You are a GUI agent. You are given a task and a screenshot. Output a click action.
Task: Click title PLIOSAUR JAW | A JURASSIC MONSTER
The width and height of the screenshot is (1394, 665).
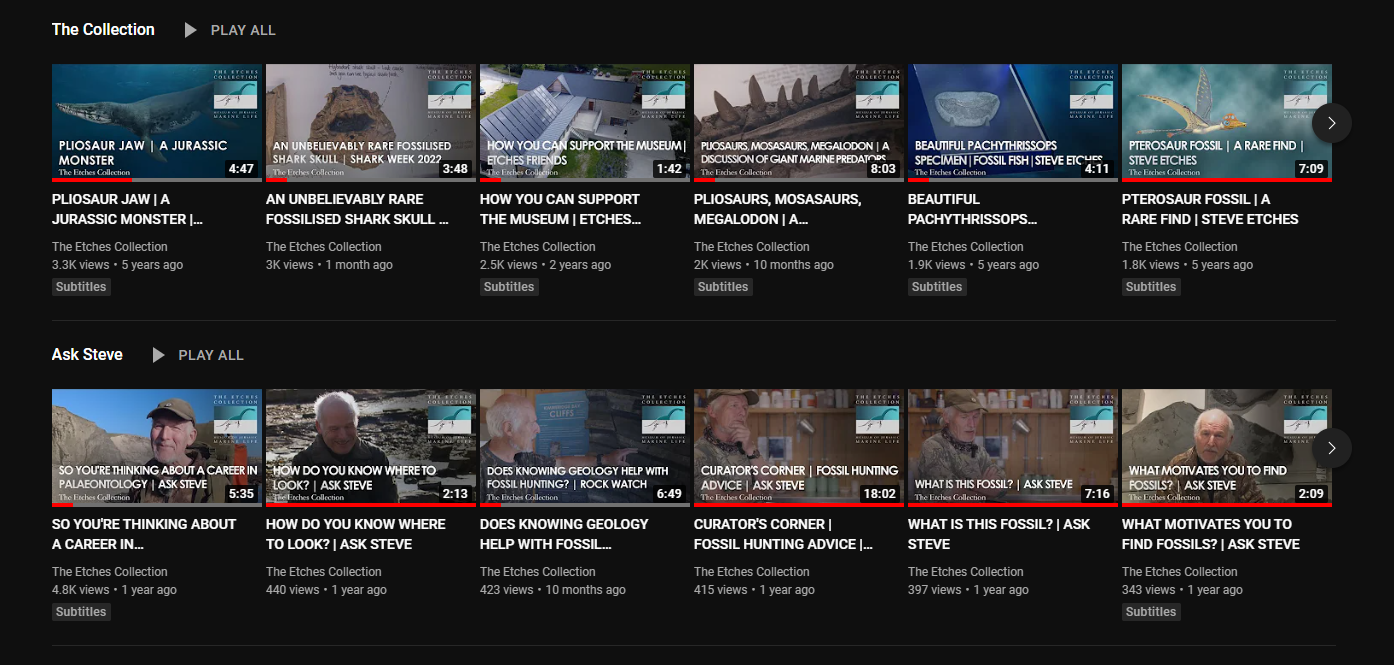coord(127,209)
